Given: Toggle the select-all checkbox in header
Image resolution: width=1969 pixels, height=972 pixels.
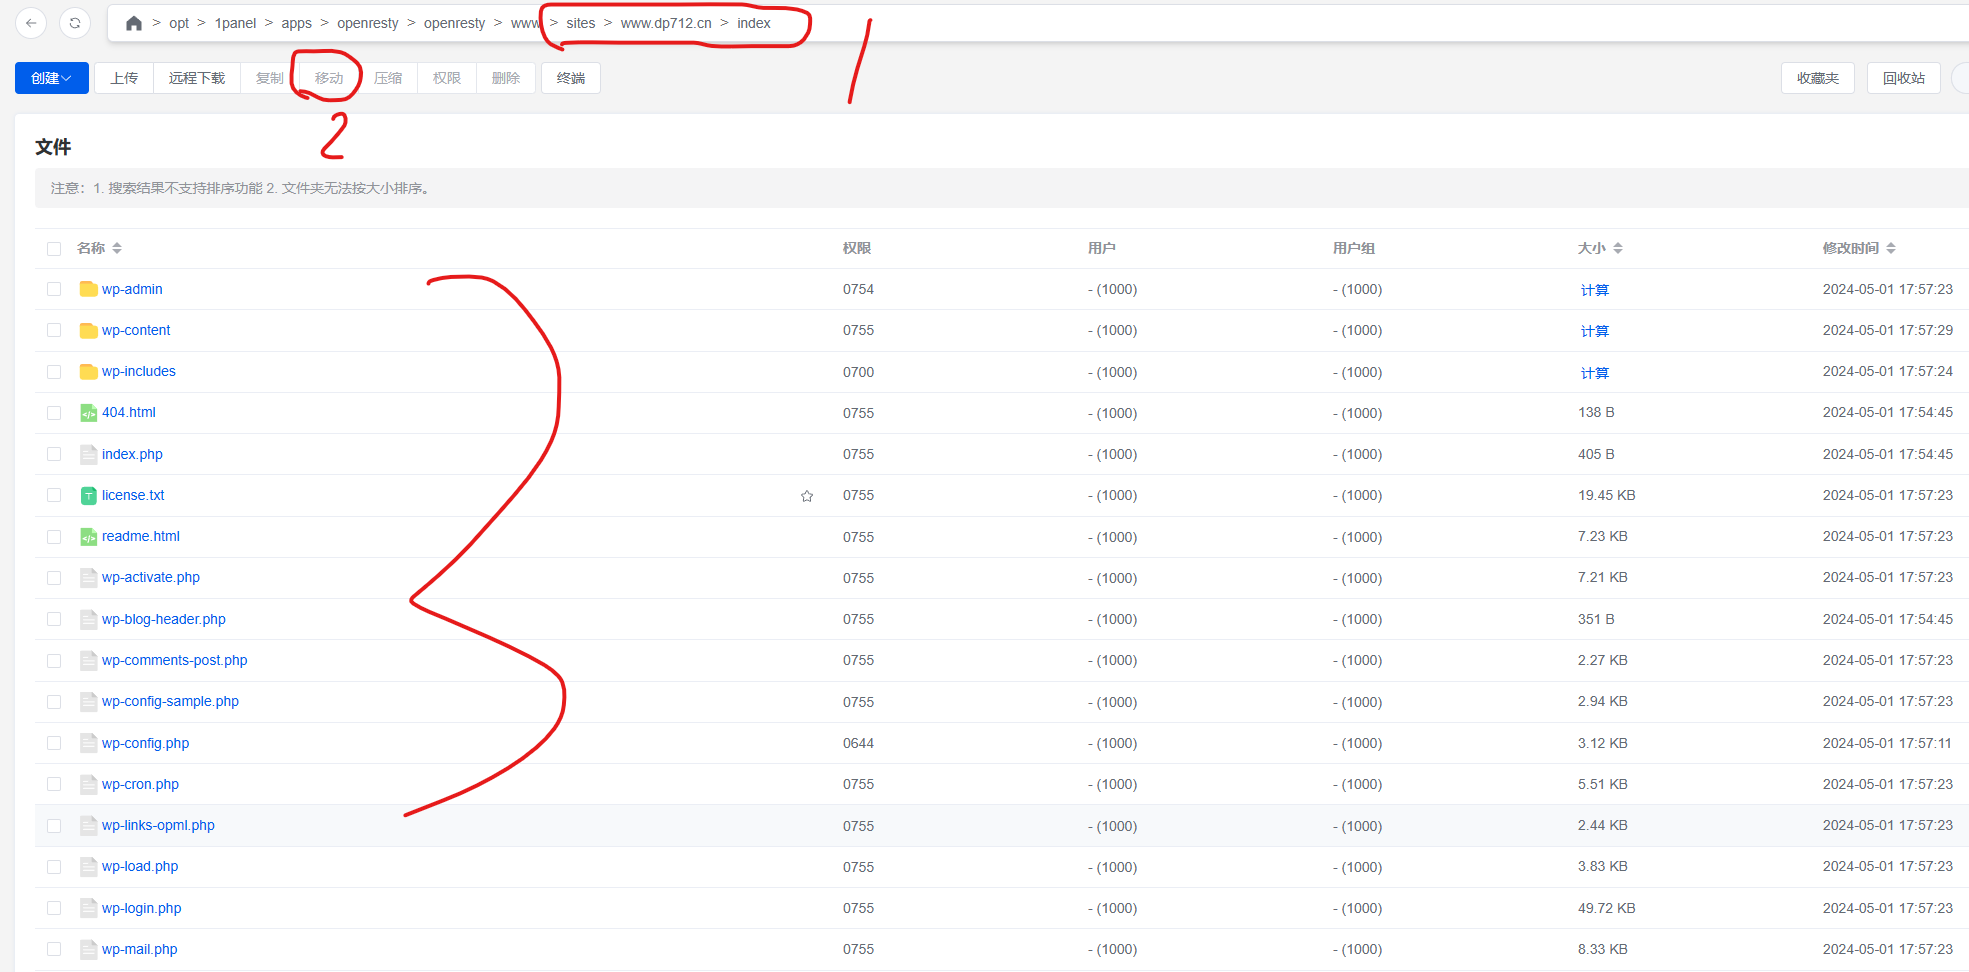Looking at the screenshot, I should pyautogui.click(x=54, y=249).
